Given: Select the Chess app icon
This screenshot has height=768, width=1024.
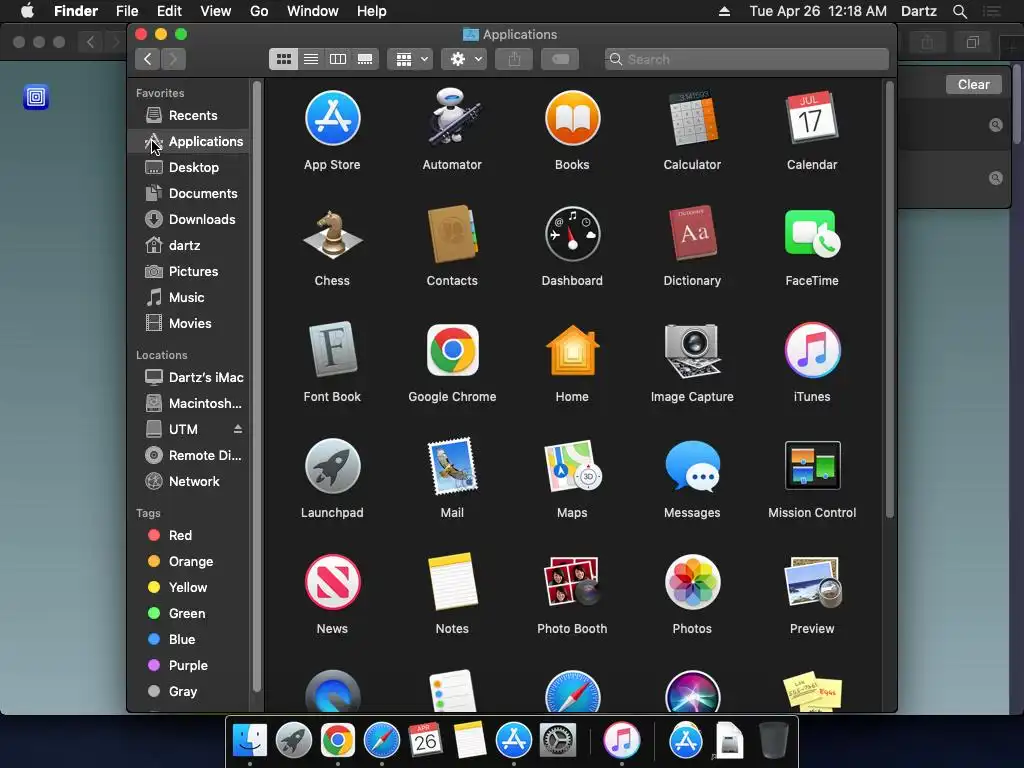Looking at the screenshot, I should point(332,234).
